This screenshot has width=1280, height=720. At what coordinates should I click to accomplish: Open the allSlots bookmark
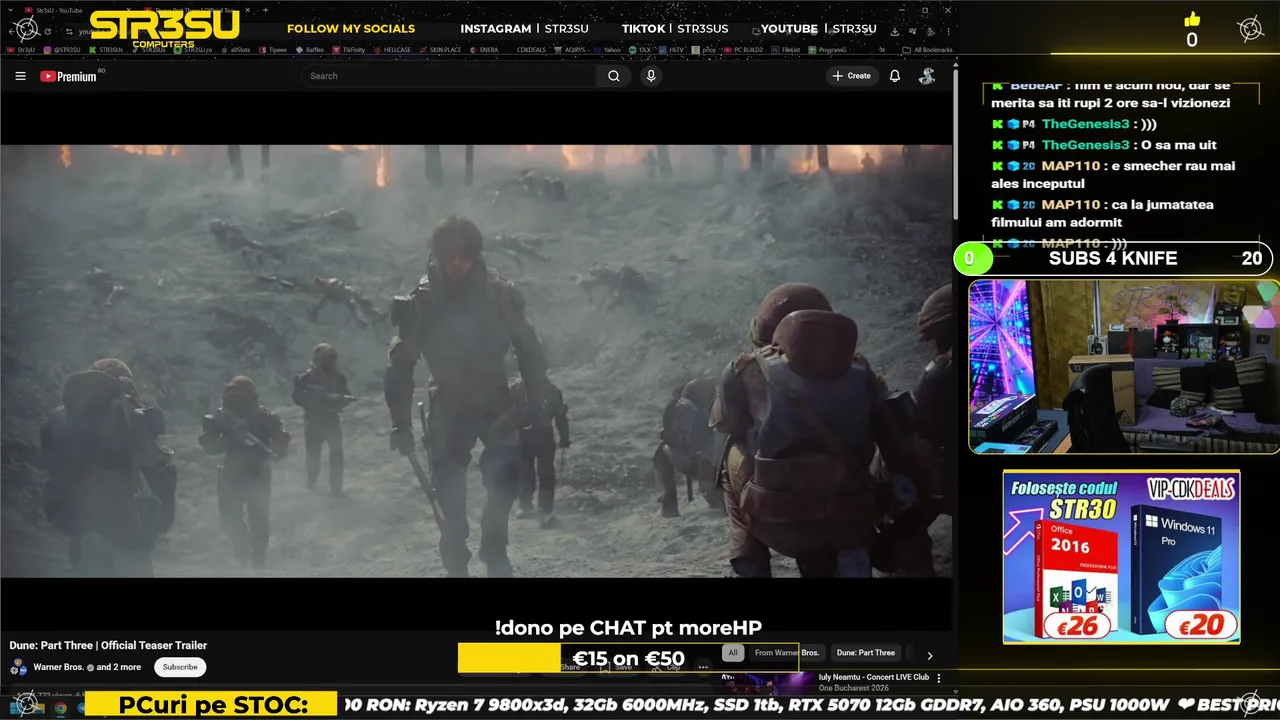(236, 50)
